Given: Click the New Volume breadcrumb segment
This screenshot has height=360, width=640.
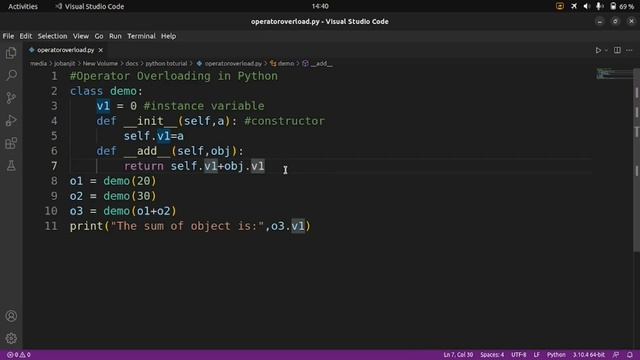Looking at the screenshot, I should point(100,64).
